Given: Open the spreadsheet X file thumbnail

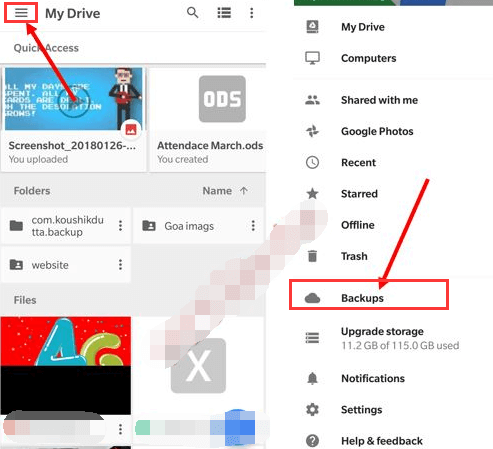Looking at the screenshot, I should coord(198,365).
